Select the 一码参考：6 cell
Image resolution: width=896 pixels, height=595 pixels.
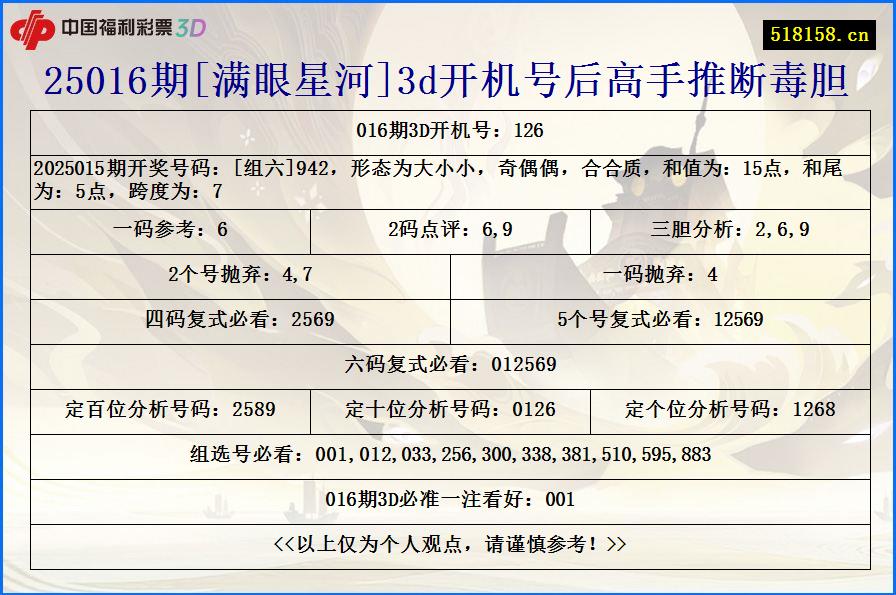(172, 228)
